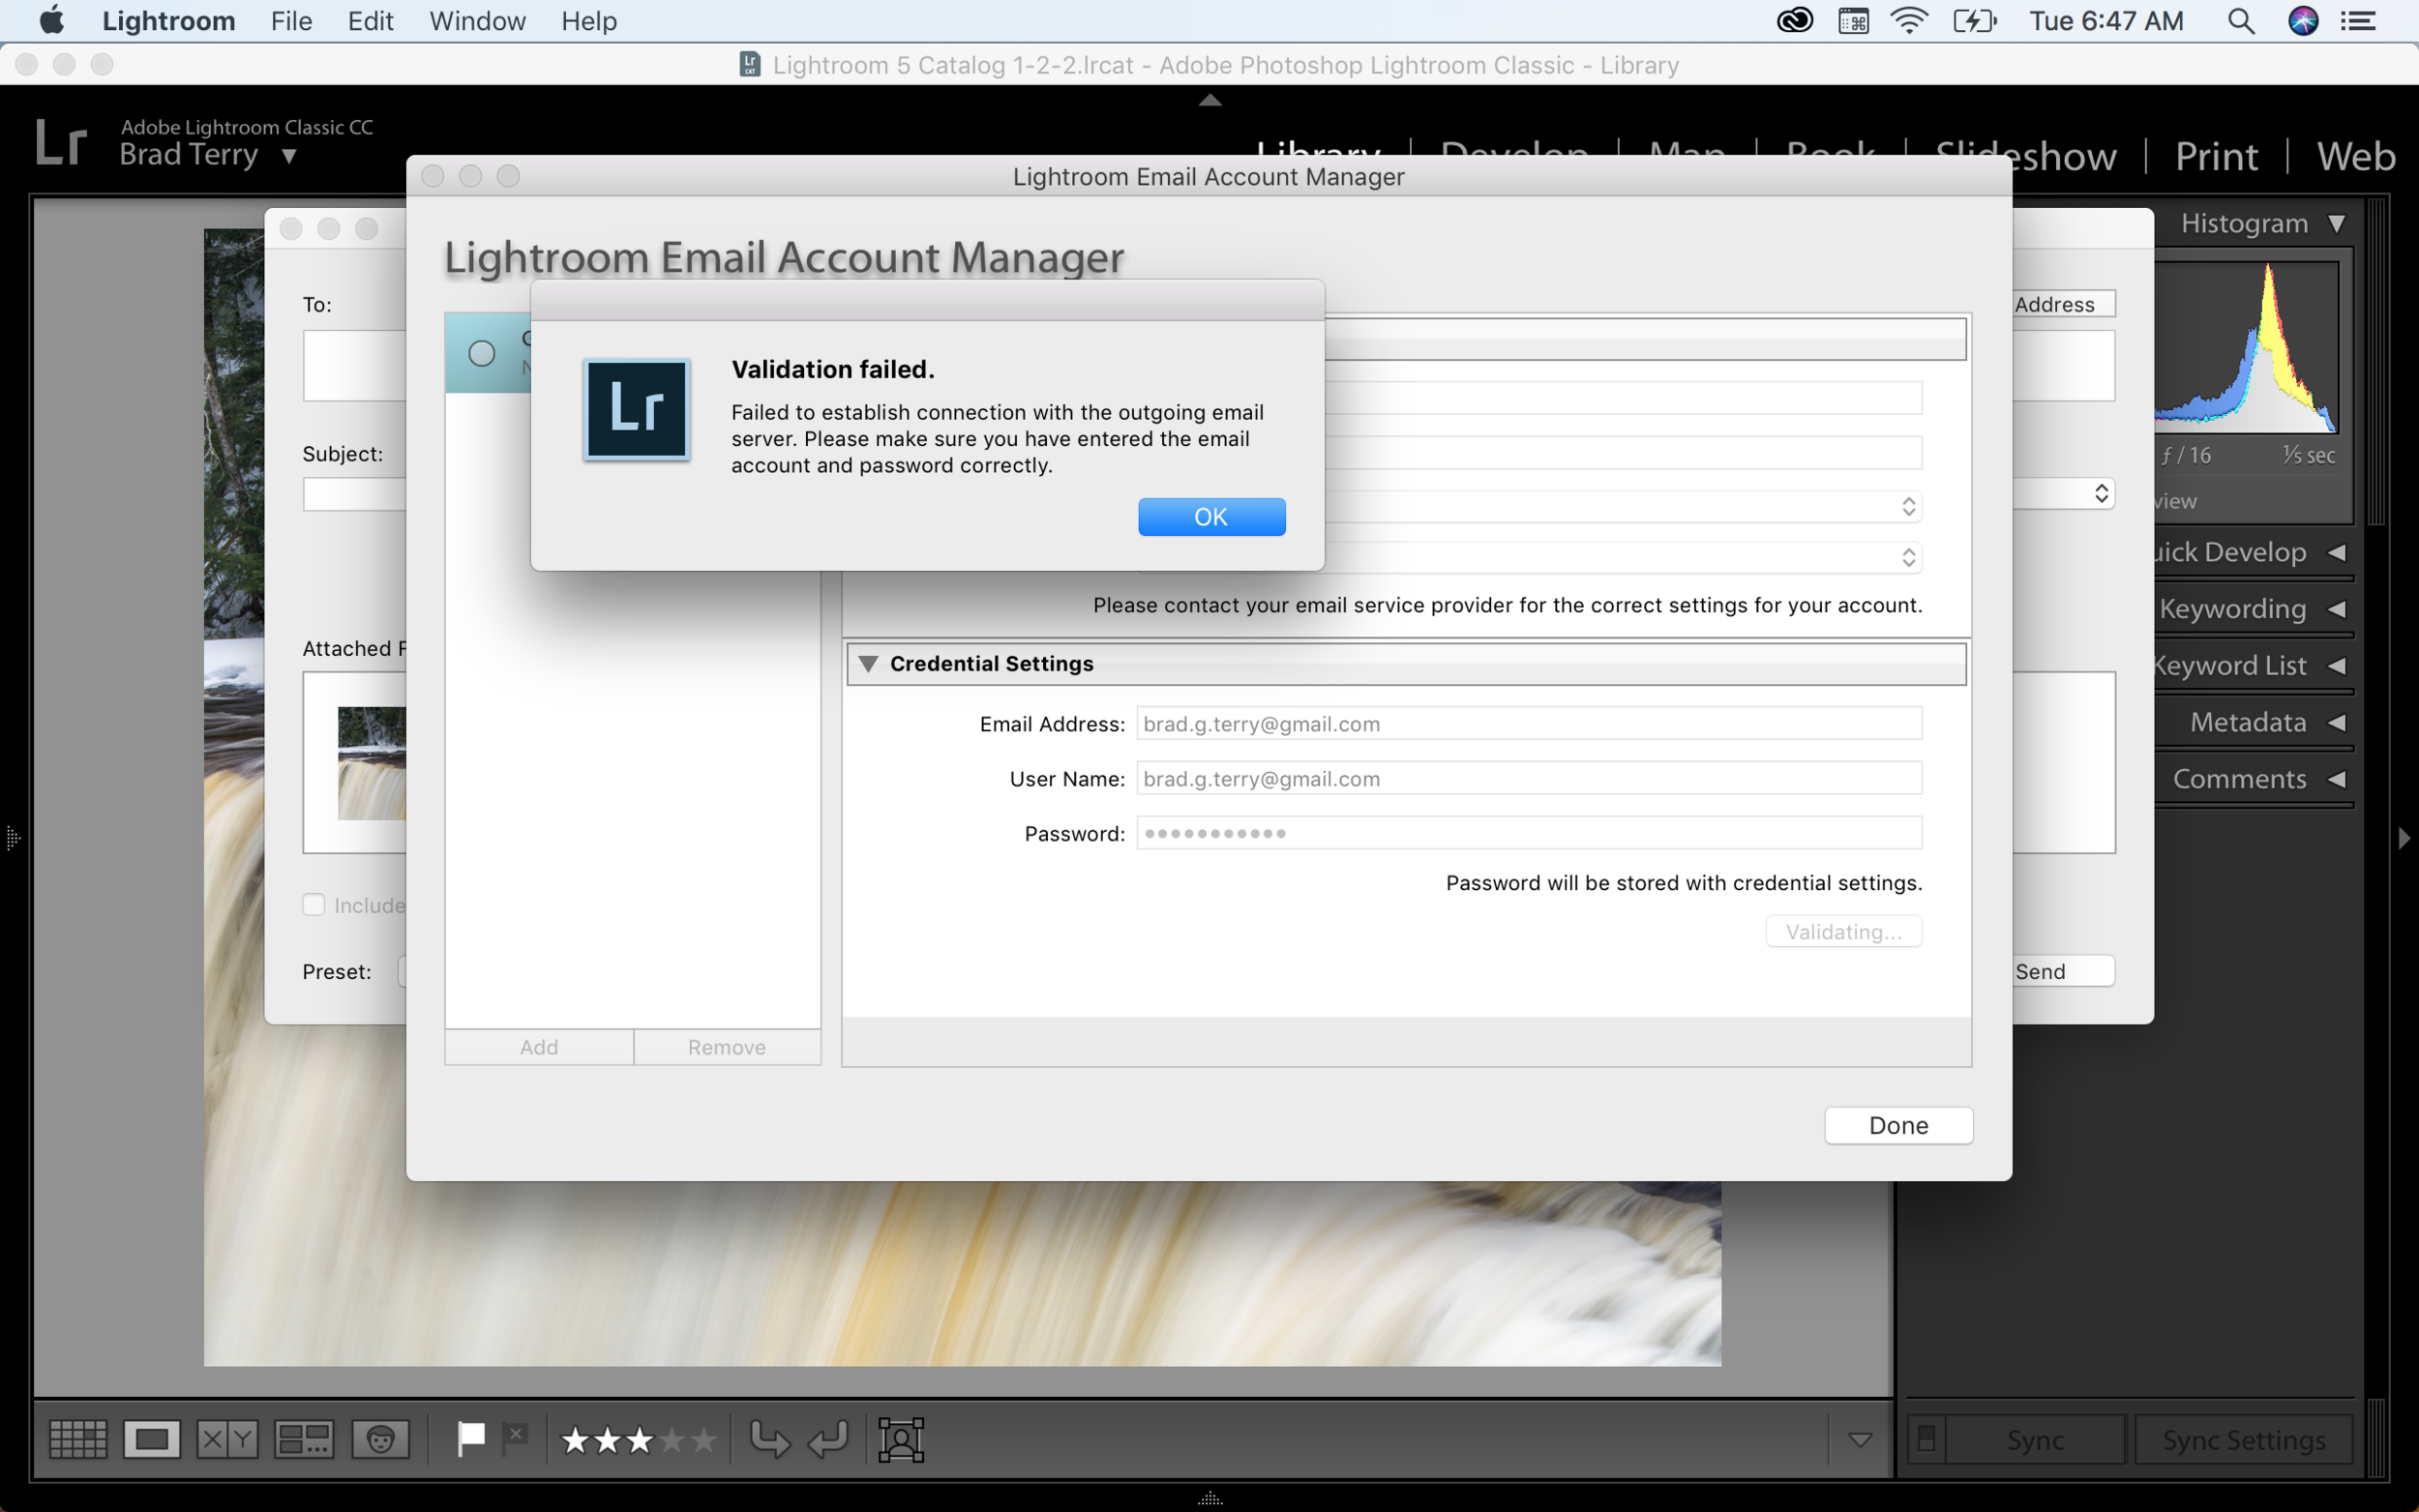Click Done in Email Account Manager
This screenshot has width=2419, height=1512.
[1898, 1125]
